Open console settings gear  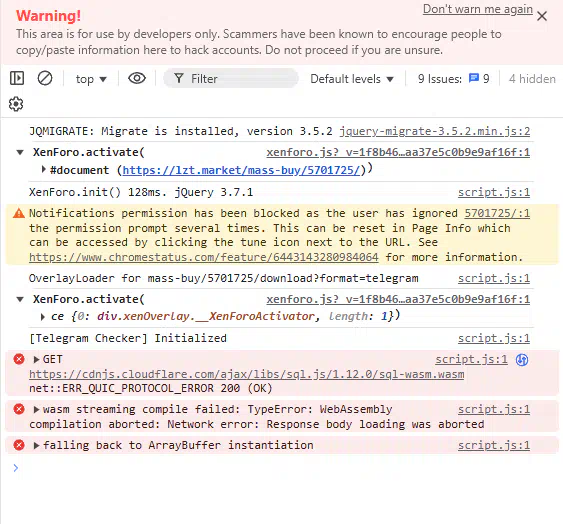(16, 104)
